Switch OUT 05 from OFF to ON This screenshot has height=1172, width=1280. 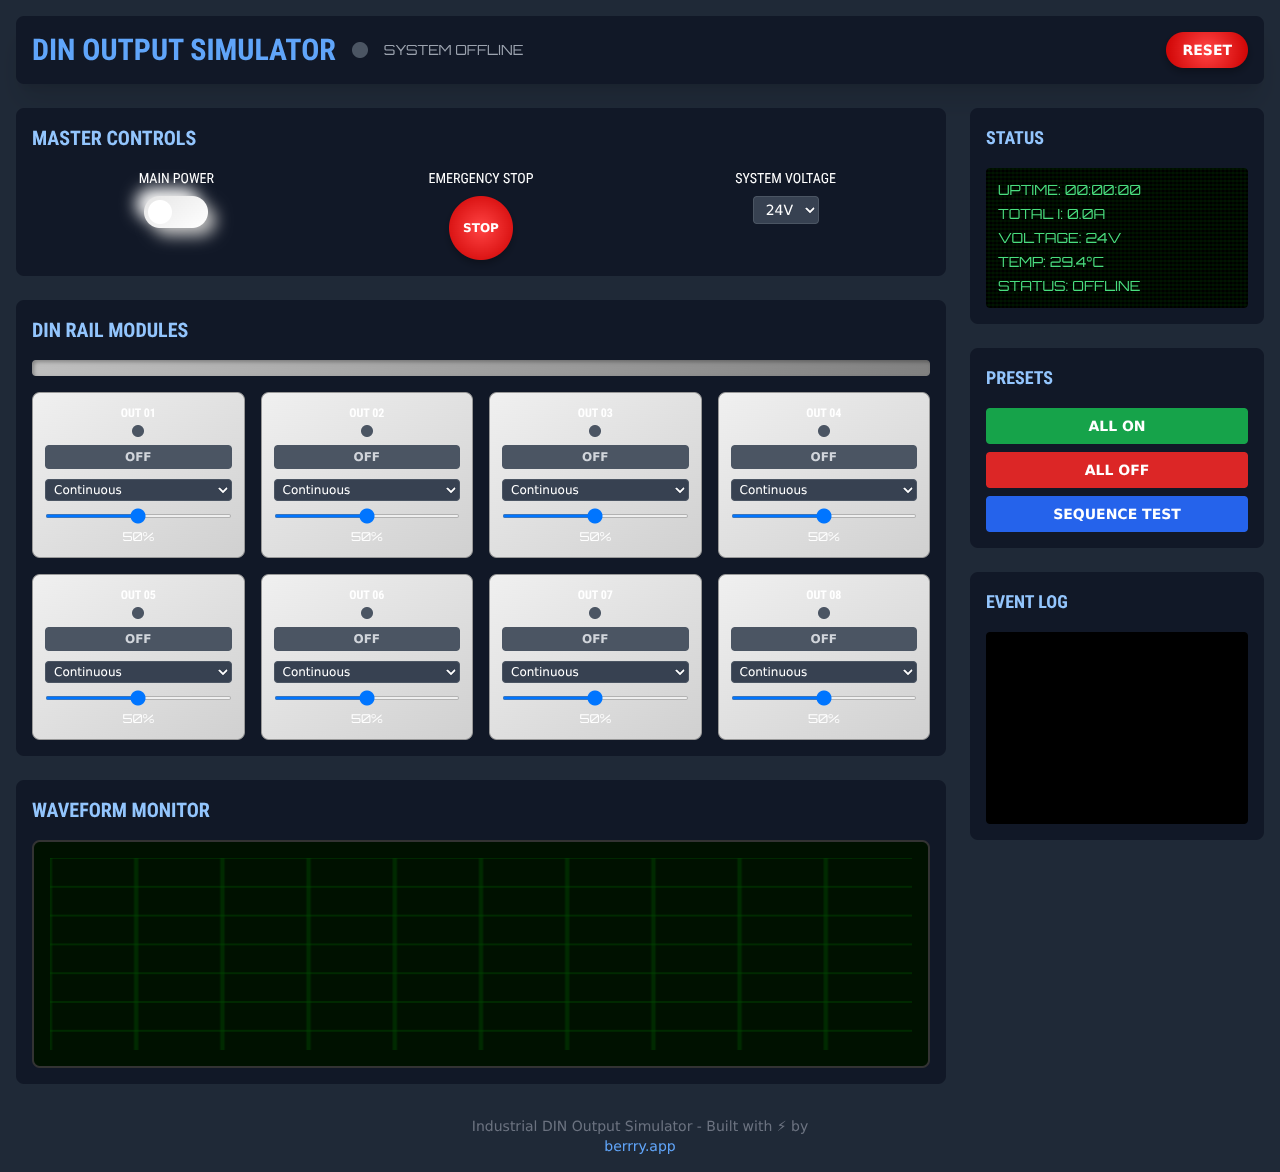[x=137, y=638]
